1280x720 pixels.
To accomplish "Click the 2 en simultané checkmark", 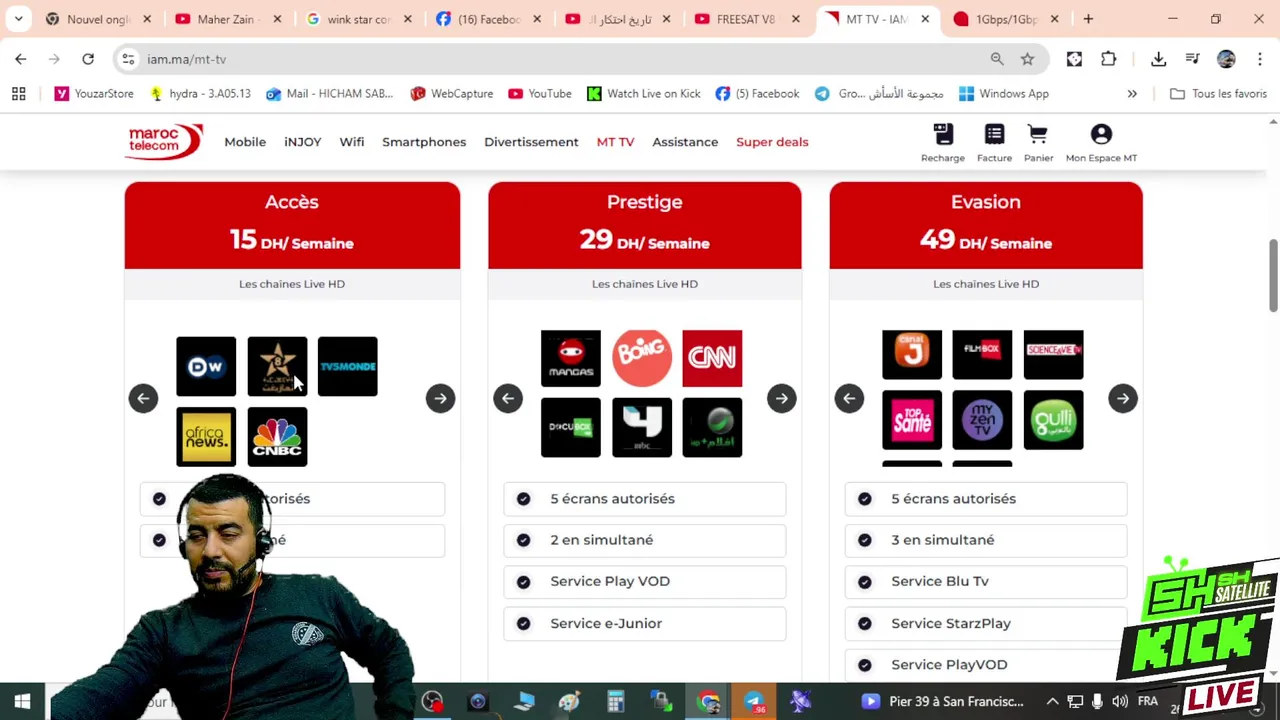I will [x=523, y=540].
